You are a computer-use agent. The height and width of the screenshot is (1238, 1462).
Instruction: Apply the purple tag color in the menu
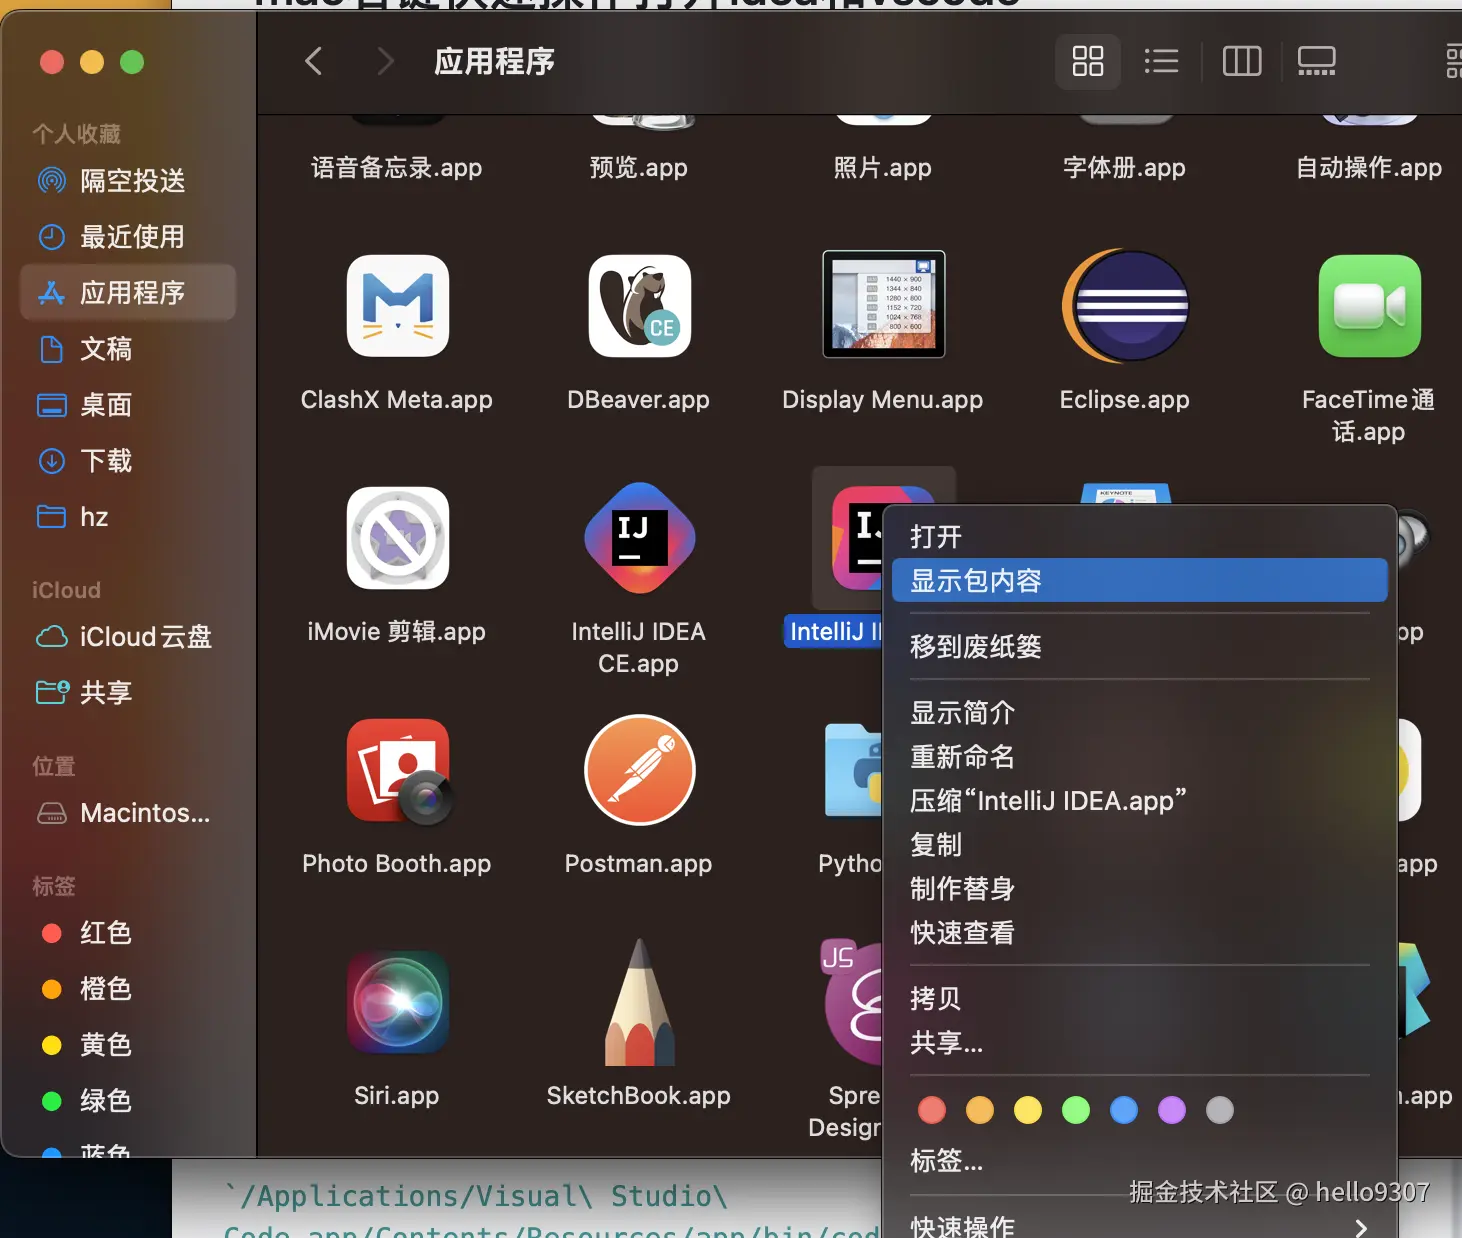[1172, 1110]
